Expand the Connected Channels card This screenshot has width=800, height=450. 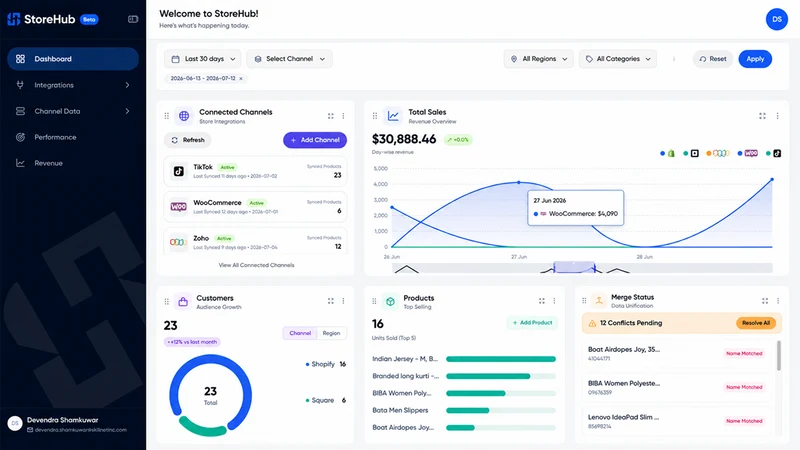pyautogui.click(x=331, y=116)
